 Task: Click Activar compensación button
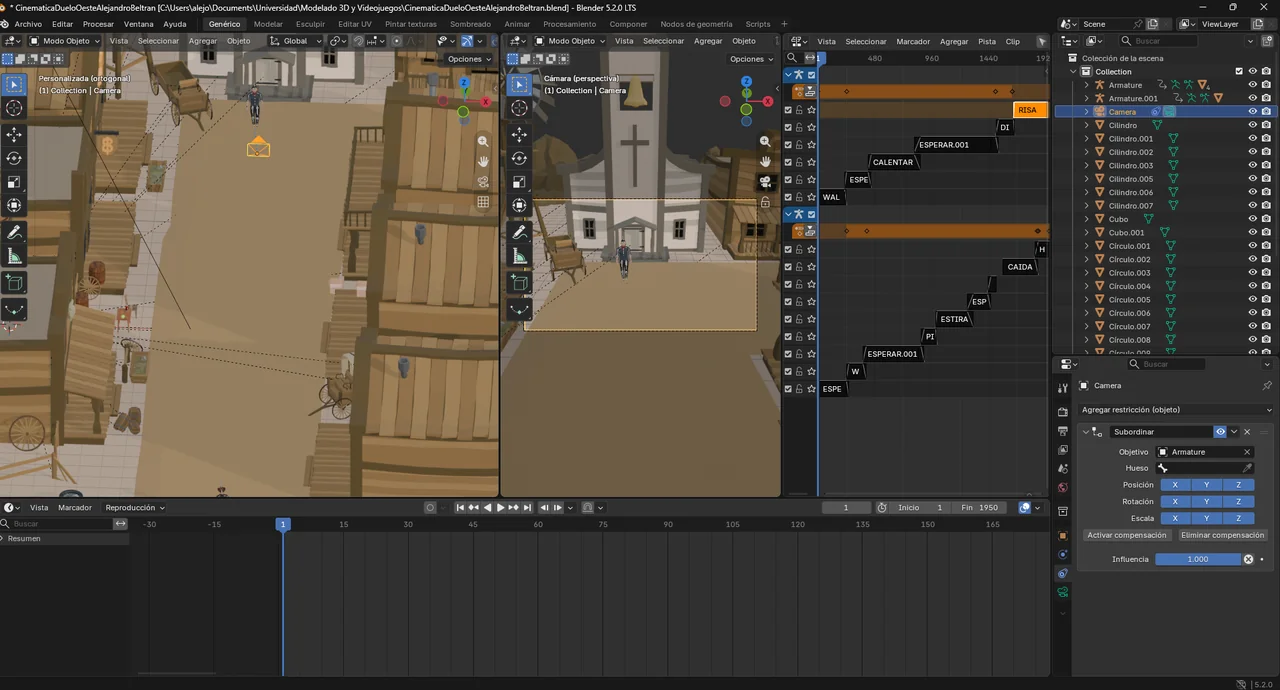click(1127, 535)
